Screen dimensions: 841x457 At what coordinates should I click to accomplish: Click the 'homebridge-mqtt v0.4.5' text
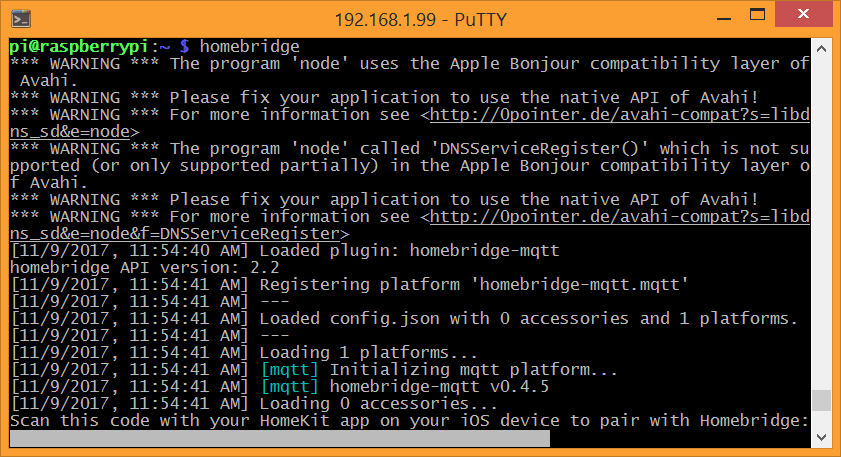coord(439,387)
